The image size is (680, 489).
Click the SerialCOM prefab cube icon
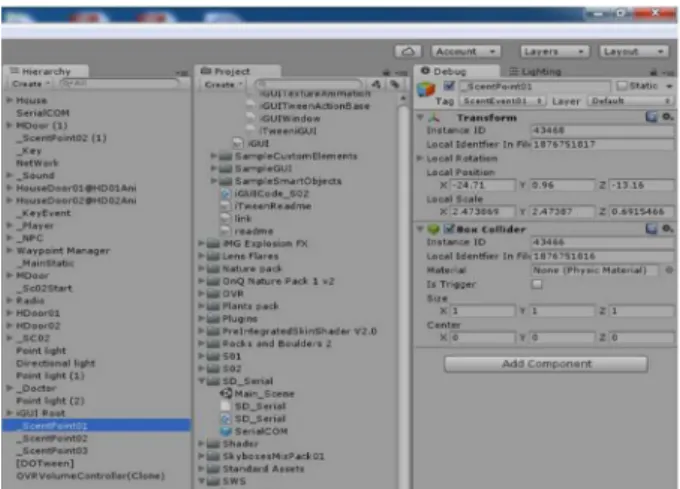(x=226, y=431)
